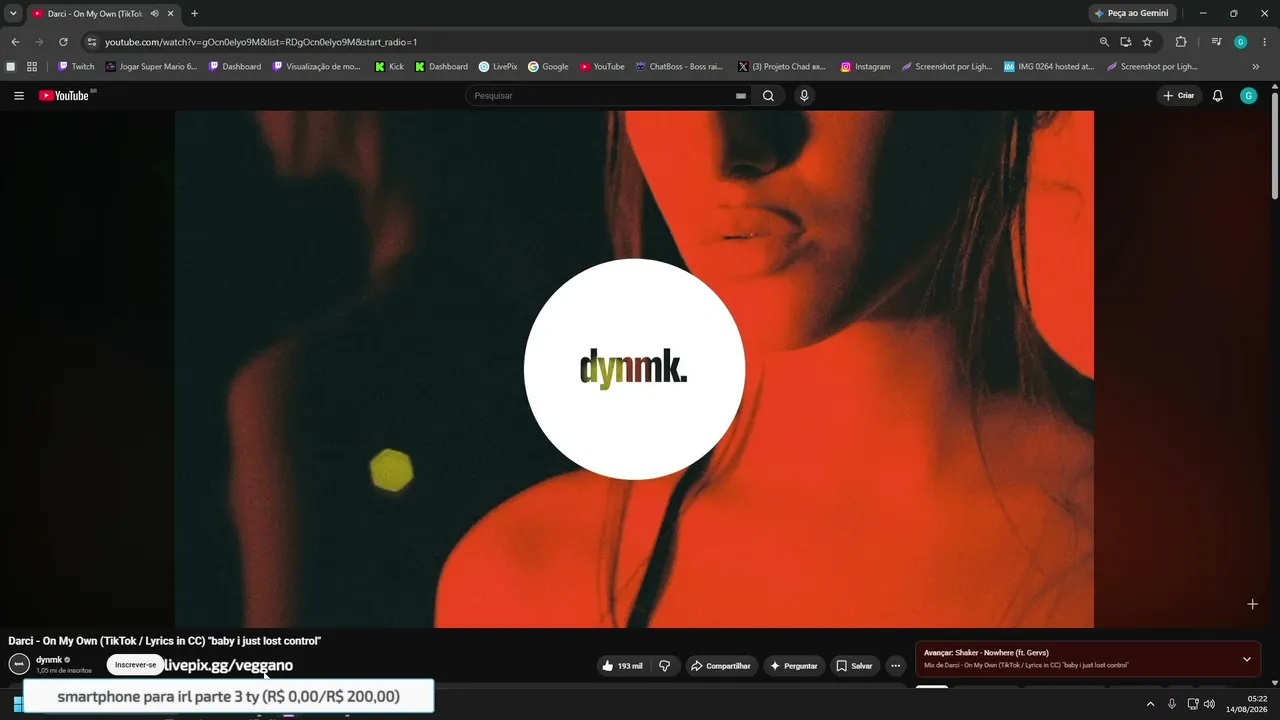
Task: Open the Jogar Super Mario 6 bookmark
Action: (x=152, y=67)
